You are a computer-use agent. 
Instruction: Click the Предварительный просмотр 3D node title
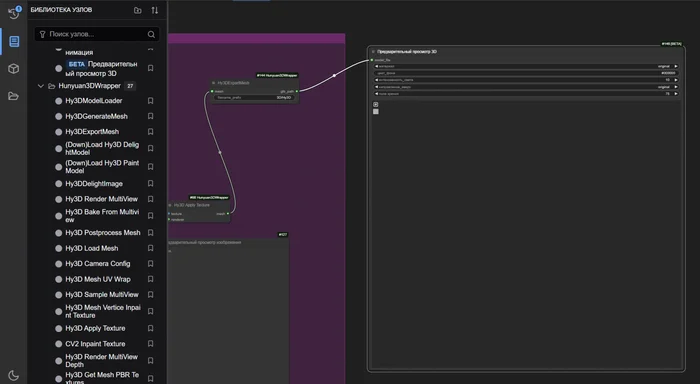pos(407,52)
